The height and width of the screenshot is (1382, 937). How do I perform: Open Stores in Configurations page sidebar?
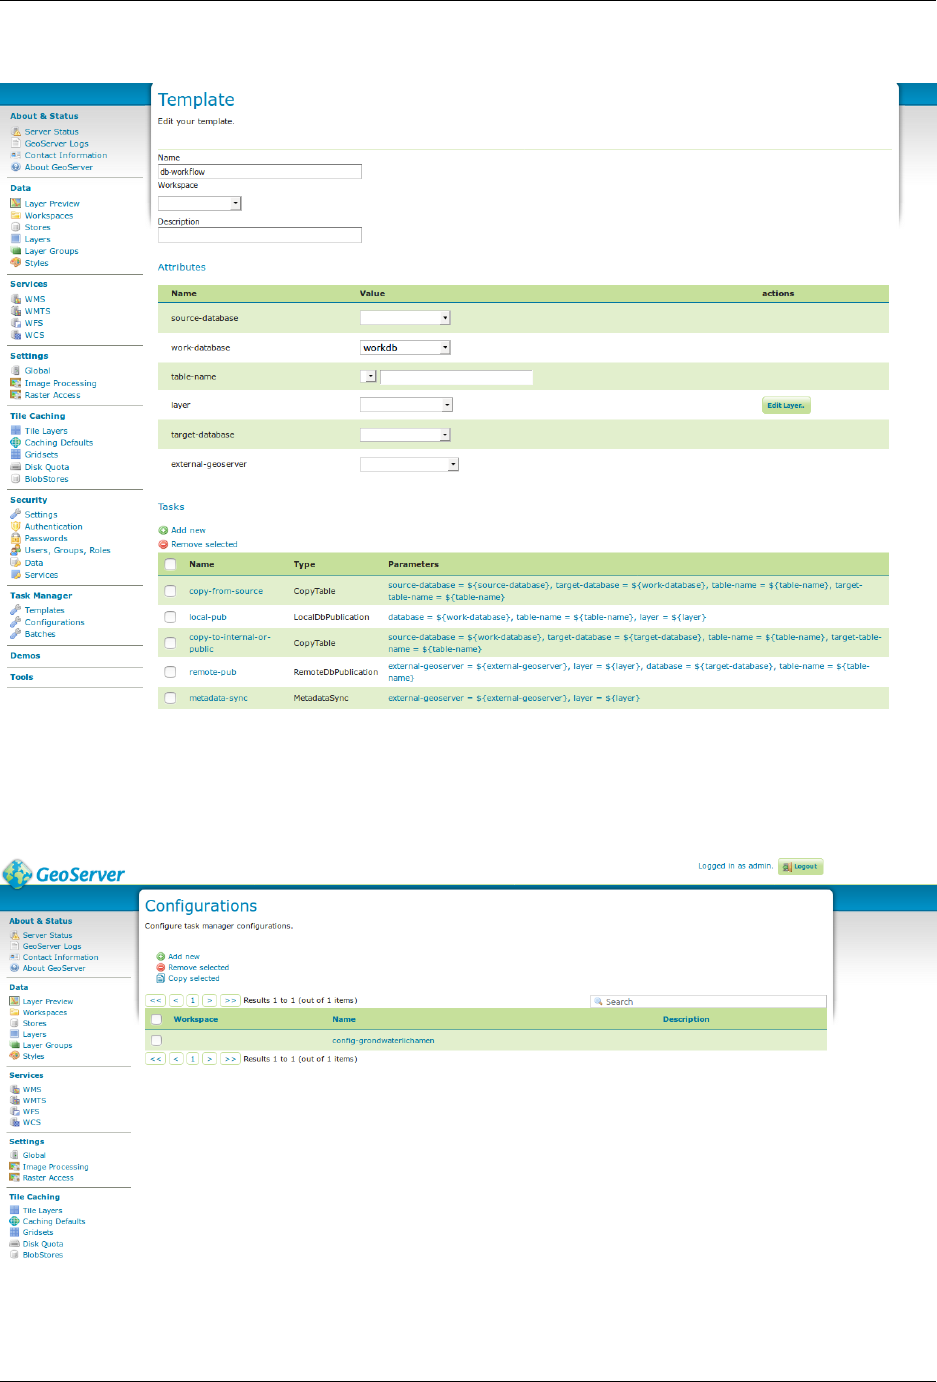coord(34,1023)
